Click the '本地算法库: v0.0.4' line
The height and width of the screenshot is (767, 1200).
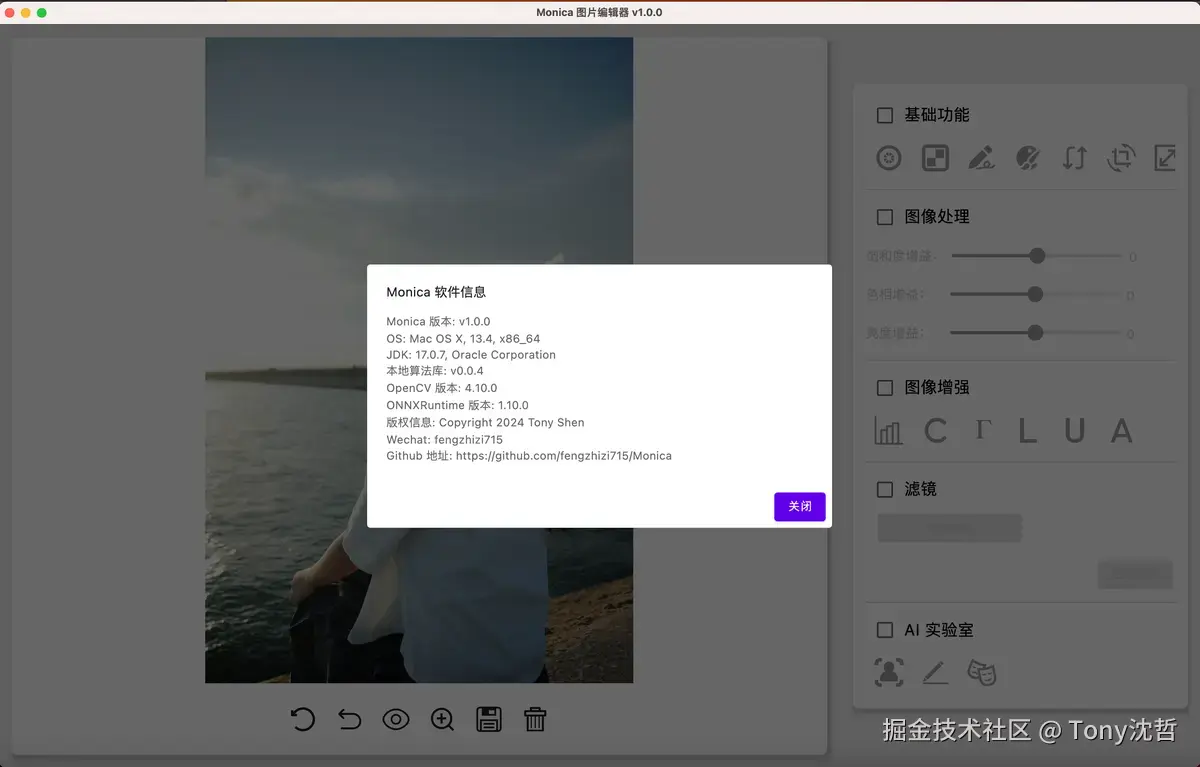click(x=435, y=371)
